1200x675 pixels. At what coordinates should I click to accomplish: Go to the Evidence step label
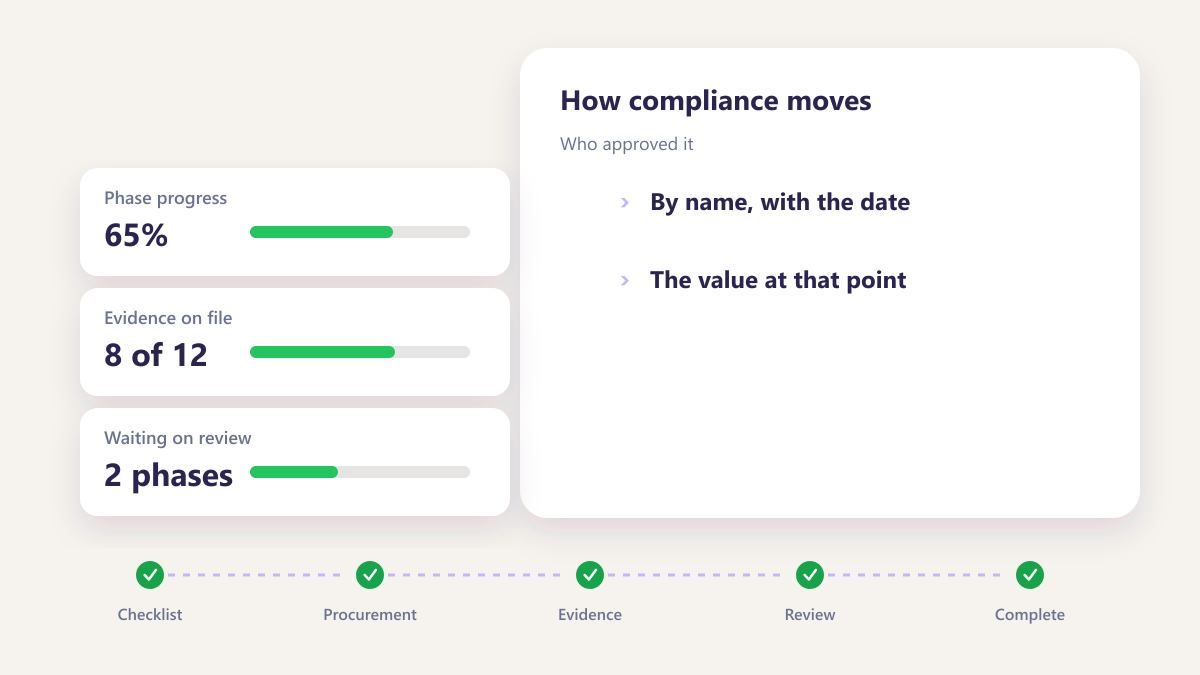pyautogui.click(x=590, y=614)
